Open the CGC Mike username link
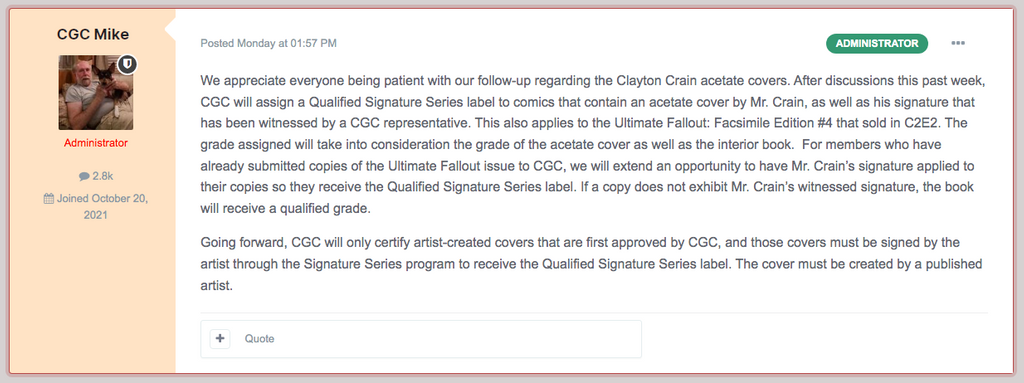Viewport: 1024px width, 383px height. pos(92,34)
